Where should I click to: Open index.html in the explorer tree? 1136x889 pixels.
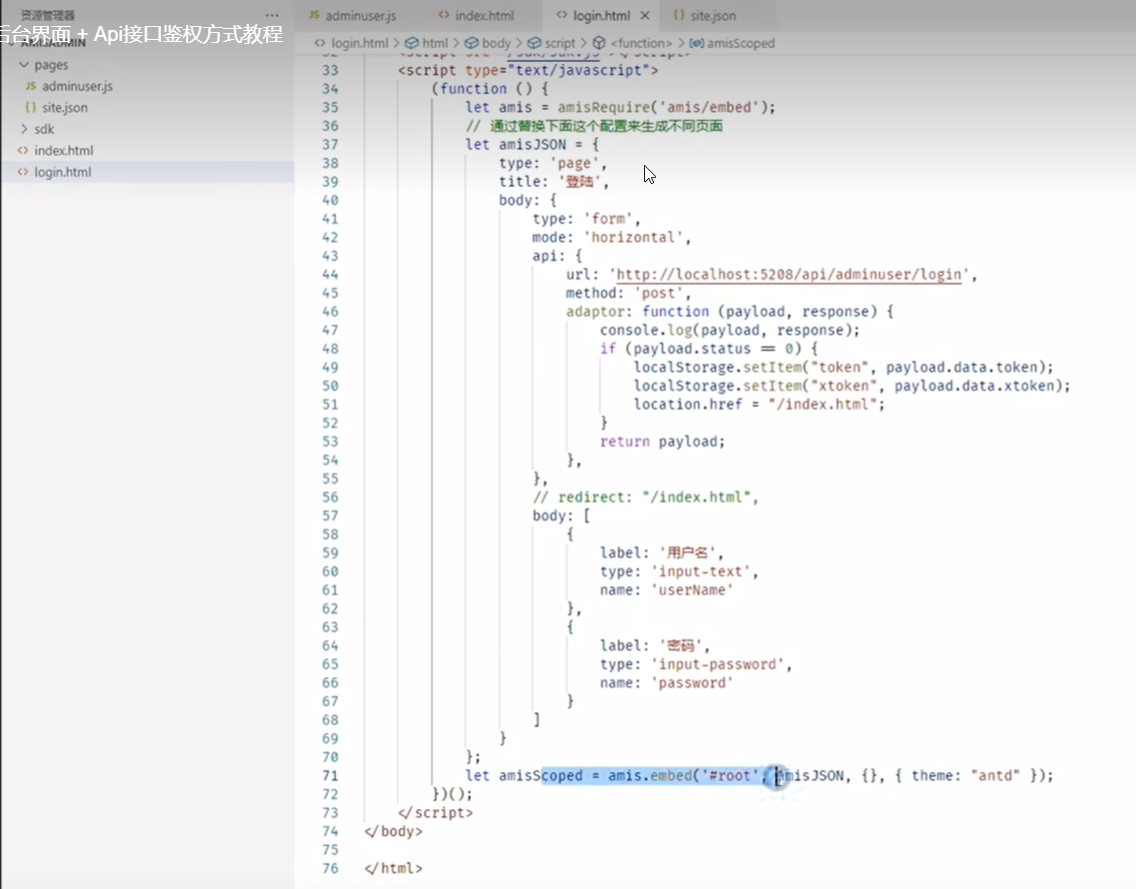click(64, 151)
